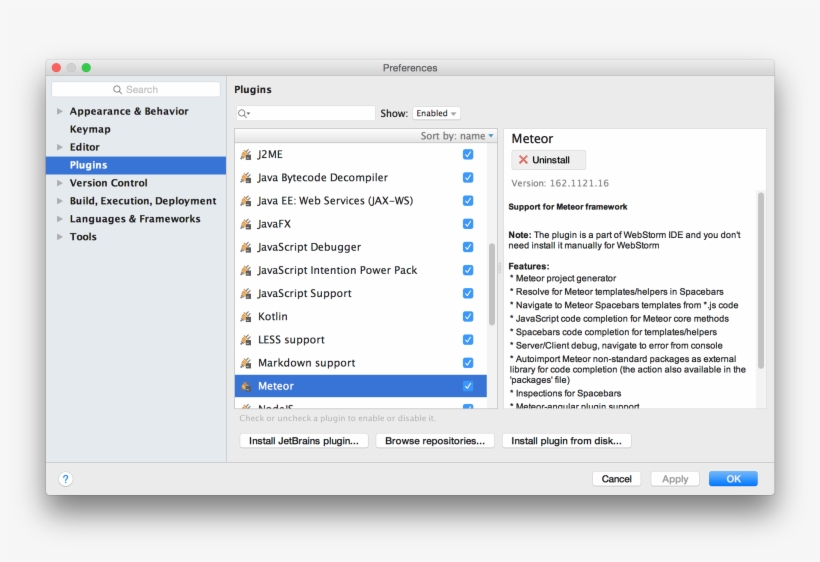Expand Build, Execution, Deployment arrow
The height and width of the screenshot is (562, 820).
click(x=60, y=201)
